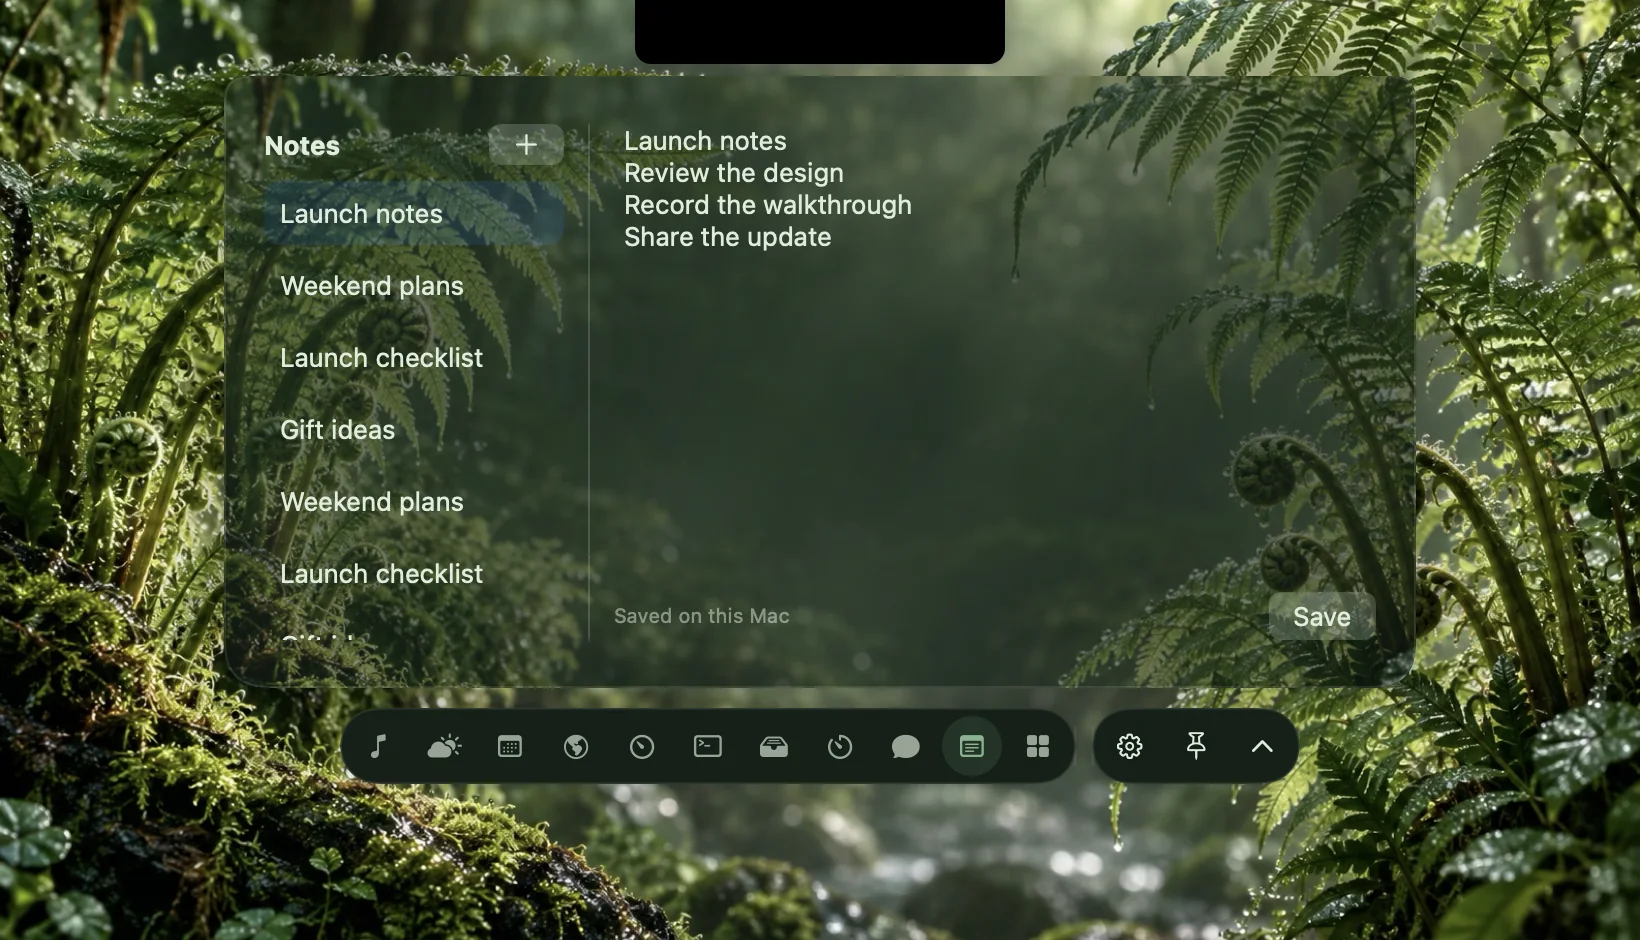Open the weather widget icon
The width and height of the screenshot is (1640, 940).
pos(444,746)
